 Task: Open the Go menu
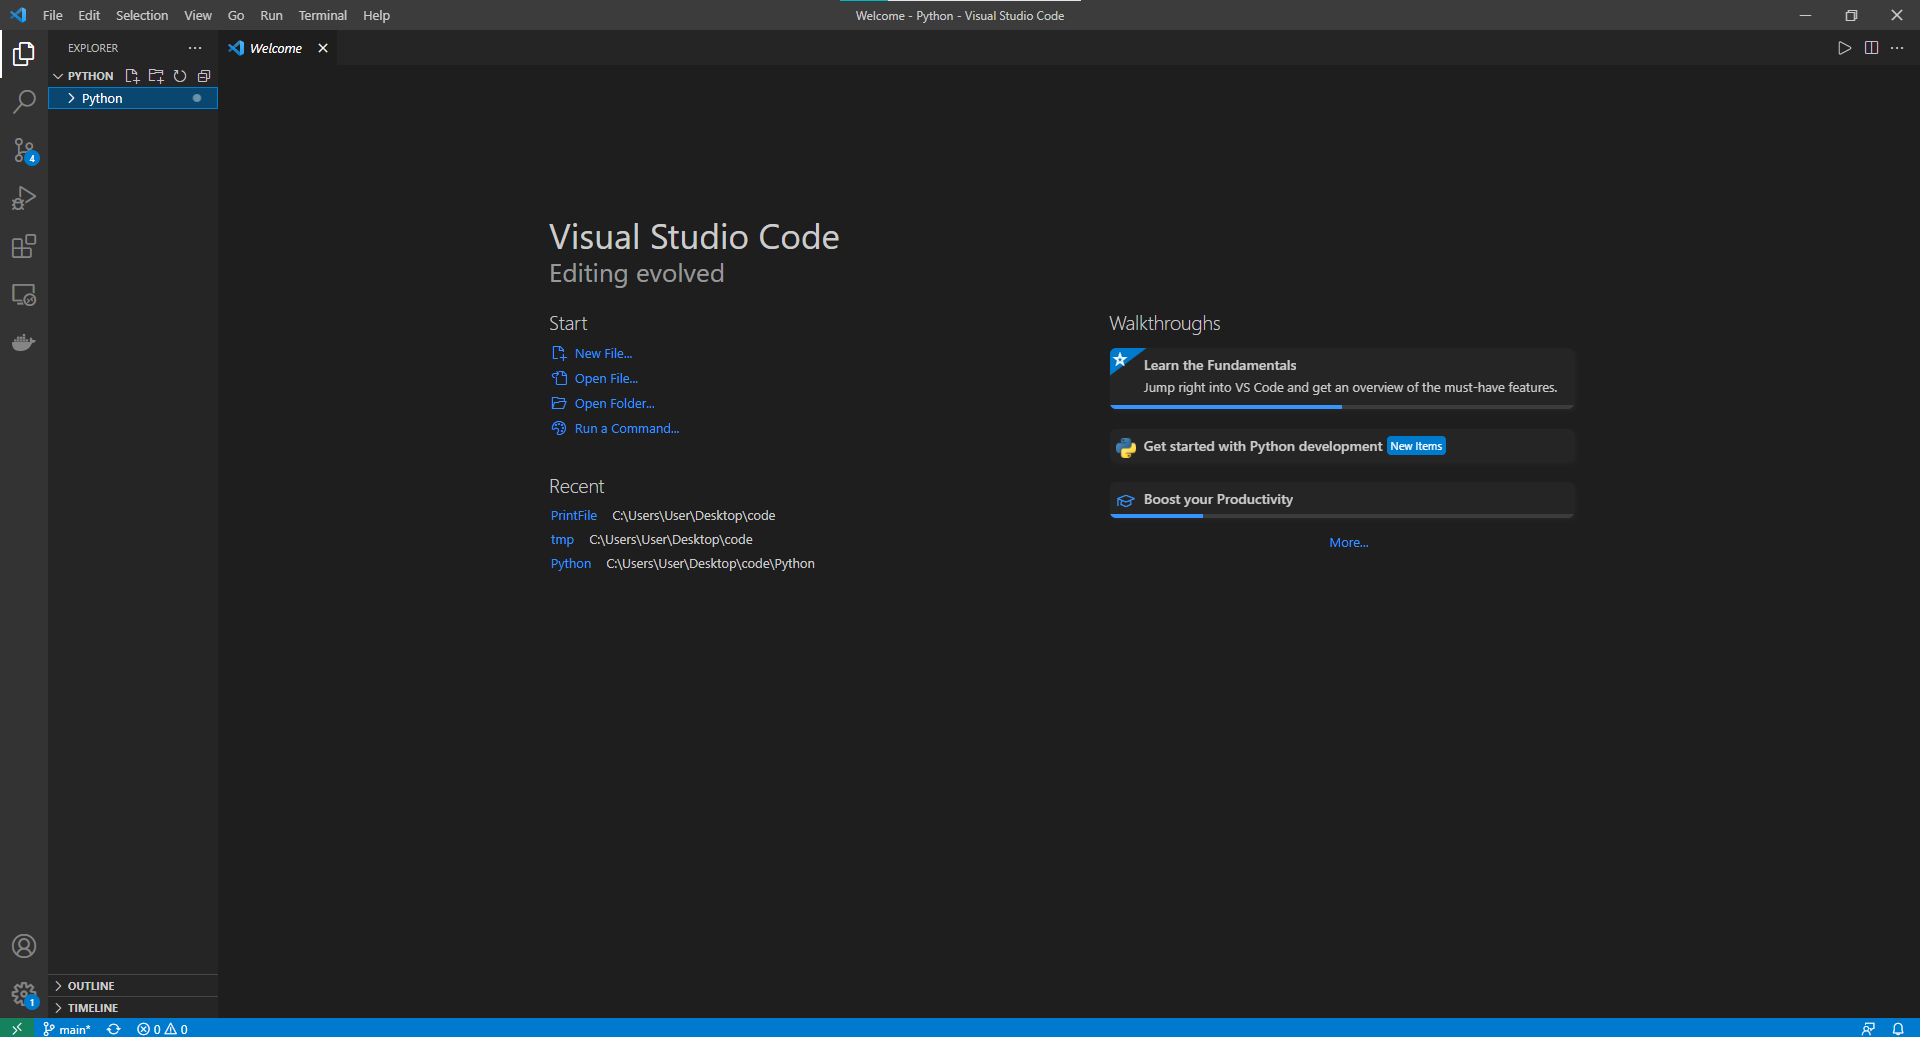pos(236,15)
